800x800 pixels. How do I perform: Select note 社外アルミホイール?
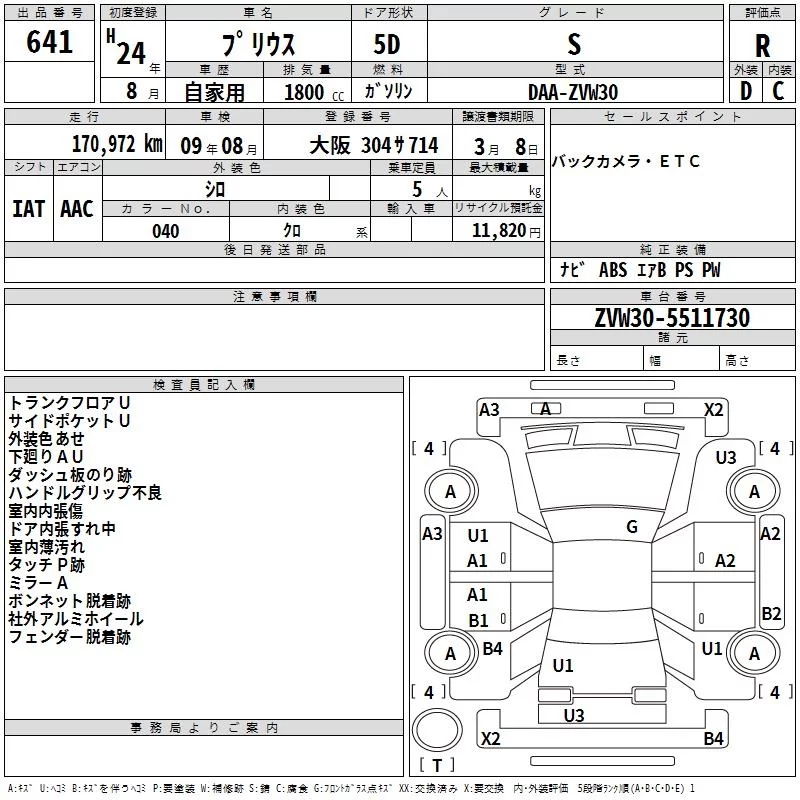point(76,619)
